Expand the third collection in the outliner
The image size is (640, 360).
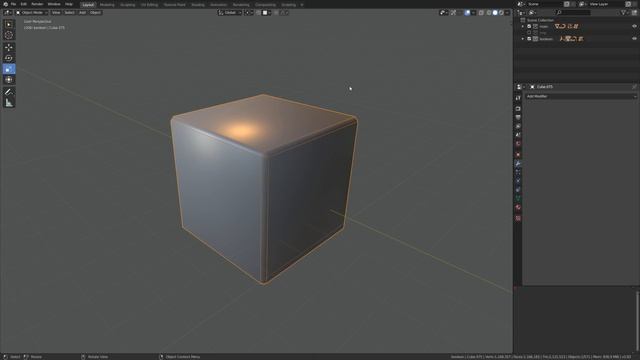(523, 39)
